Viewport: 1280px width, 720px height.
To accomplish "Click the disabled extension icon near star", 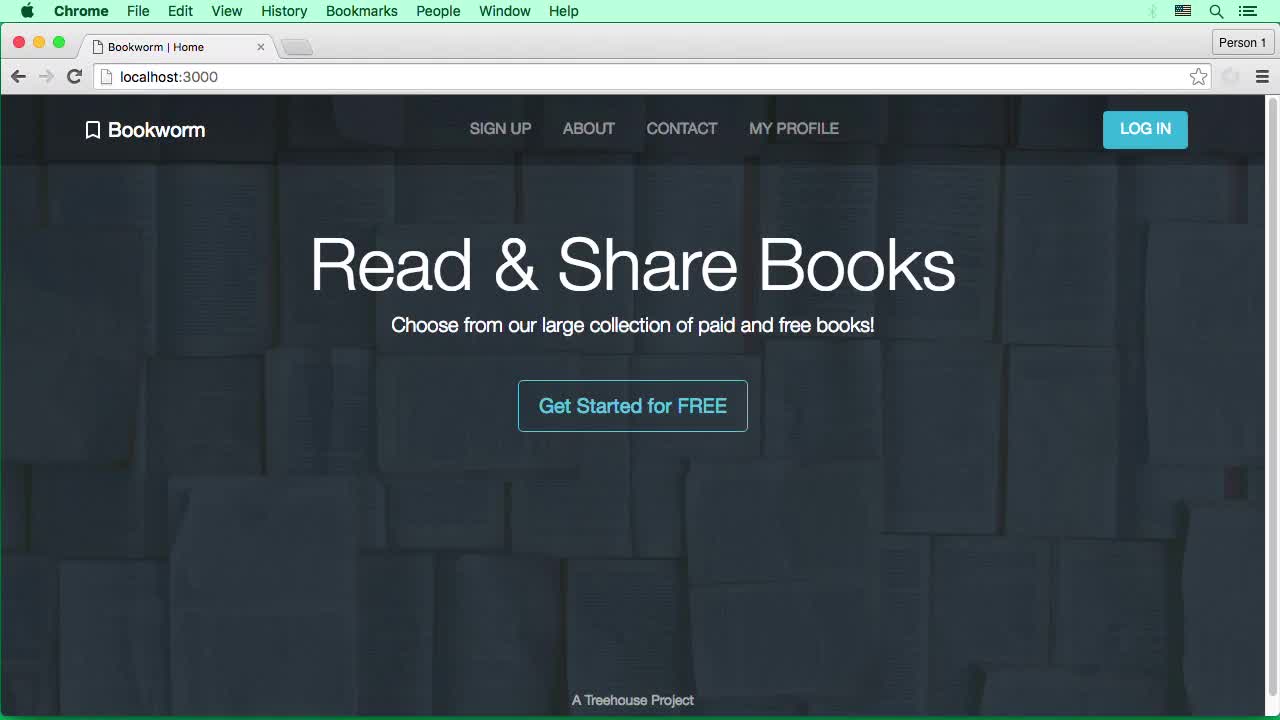I will [x=1230, y=77].
